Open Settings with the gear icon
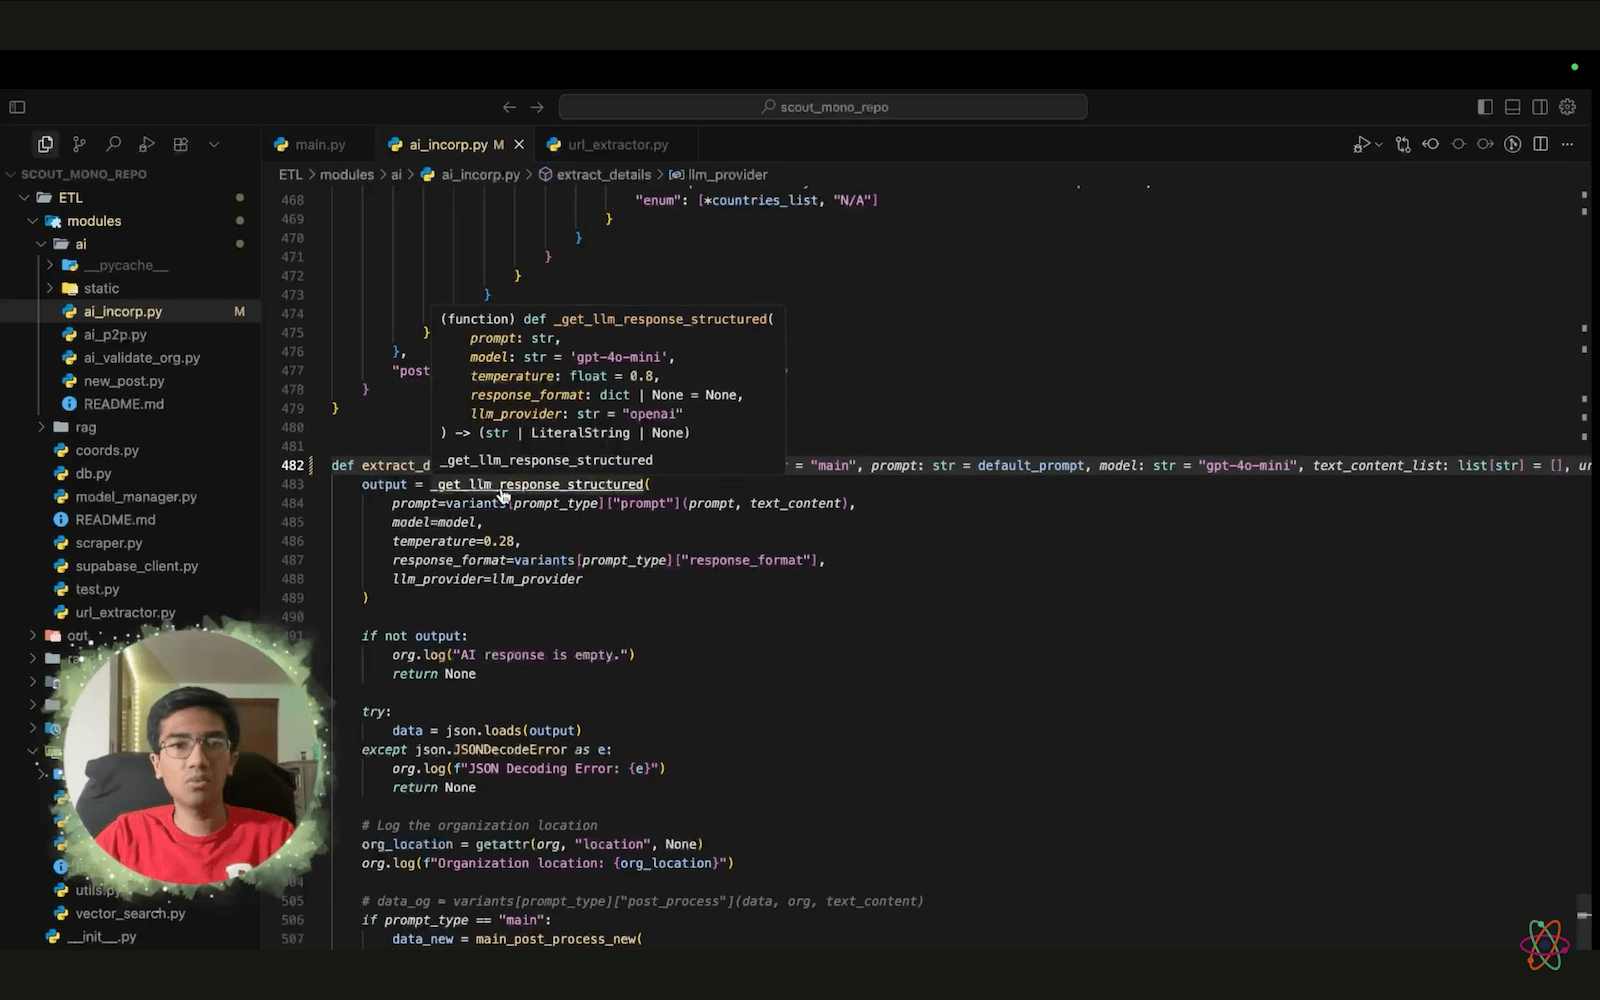This screenshot has width=1600, height=1000. pos(1567,107)
